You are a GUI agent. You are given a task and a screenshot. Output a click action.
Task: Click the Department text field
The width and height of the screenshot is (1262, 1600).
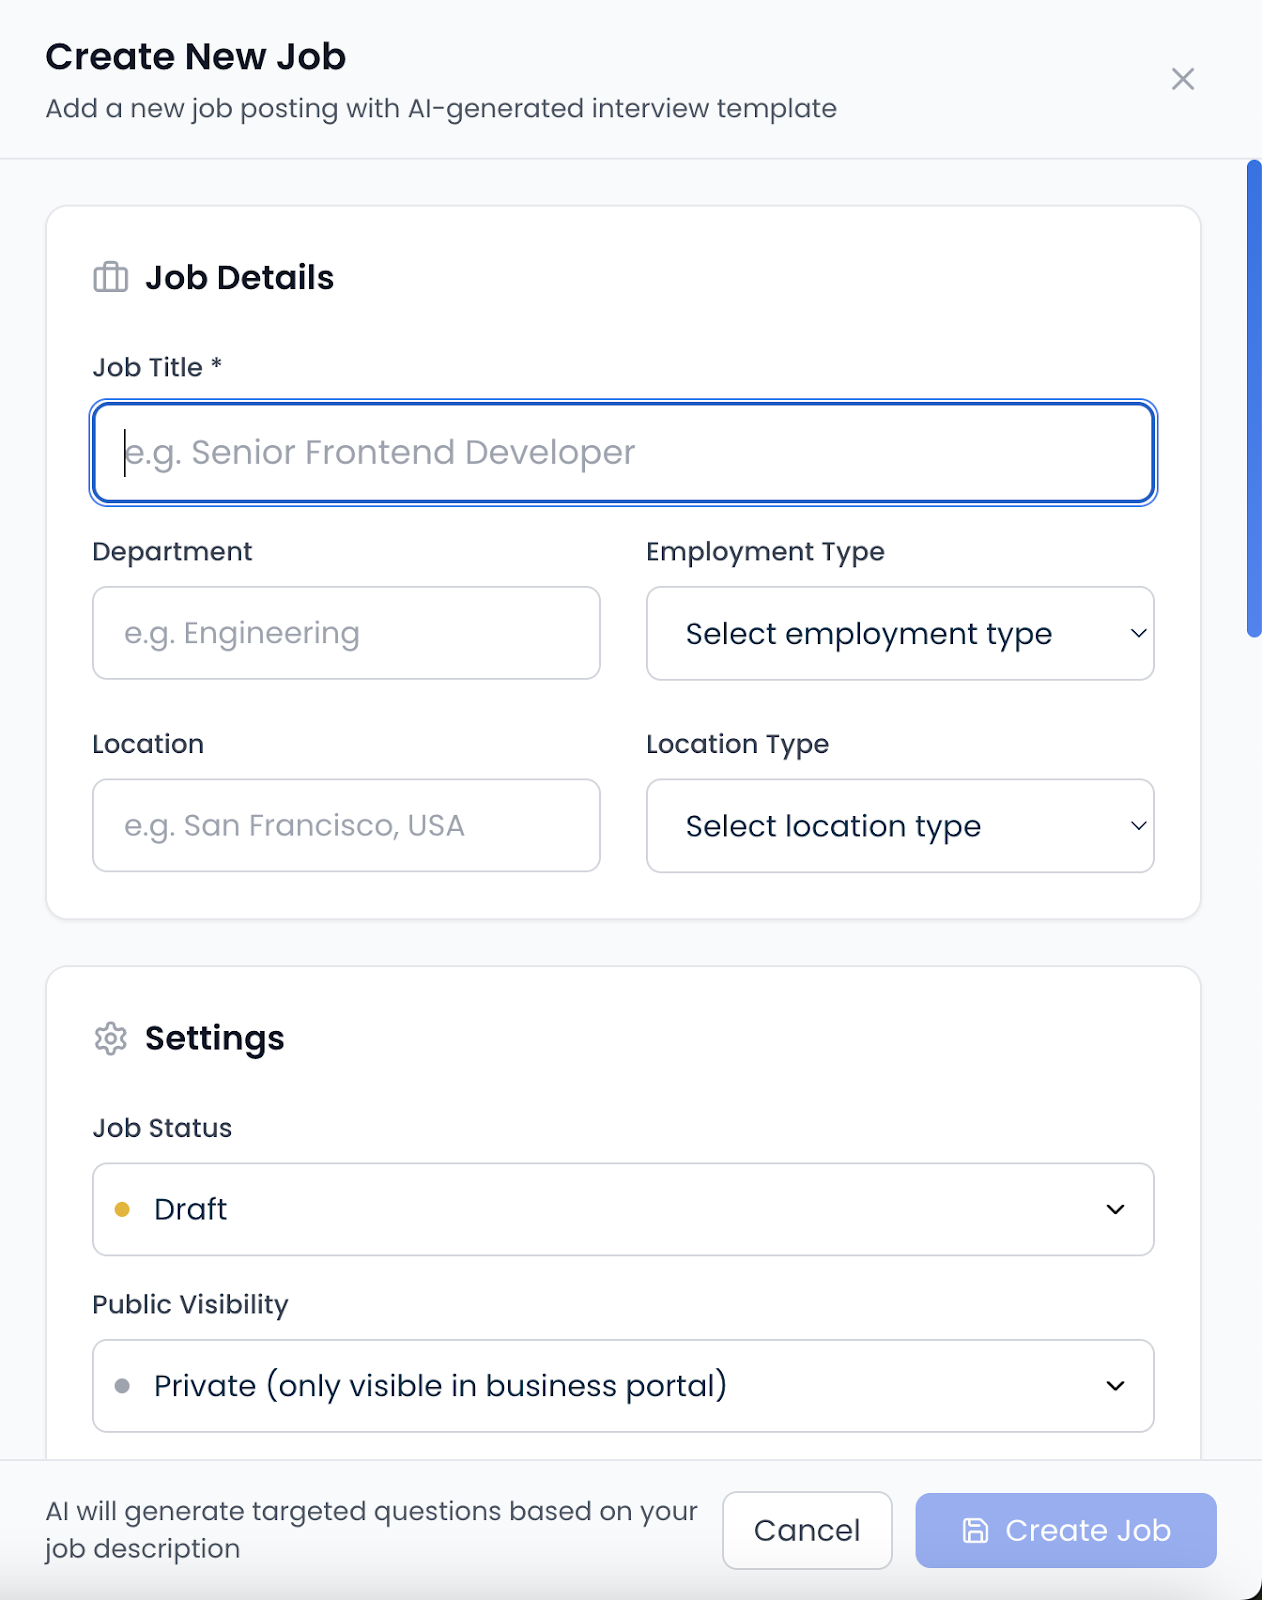[345, 633]
